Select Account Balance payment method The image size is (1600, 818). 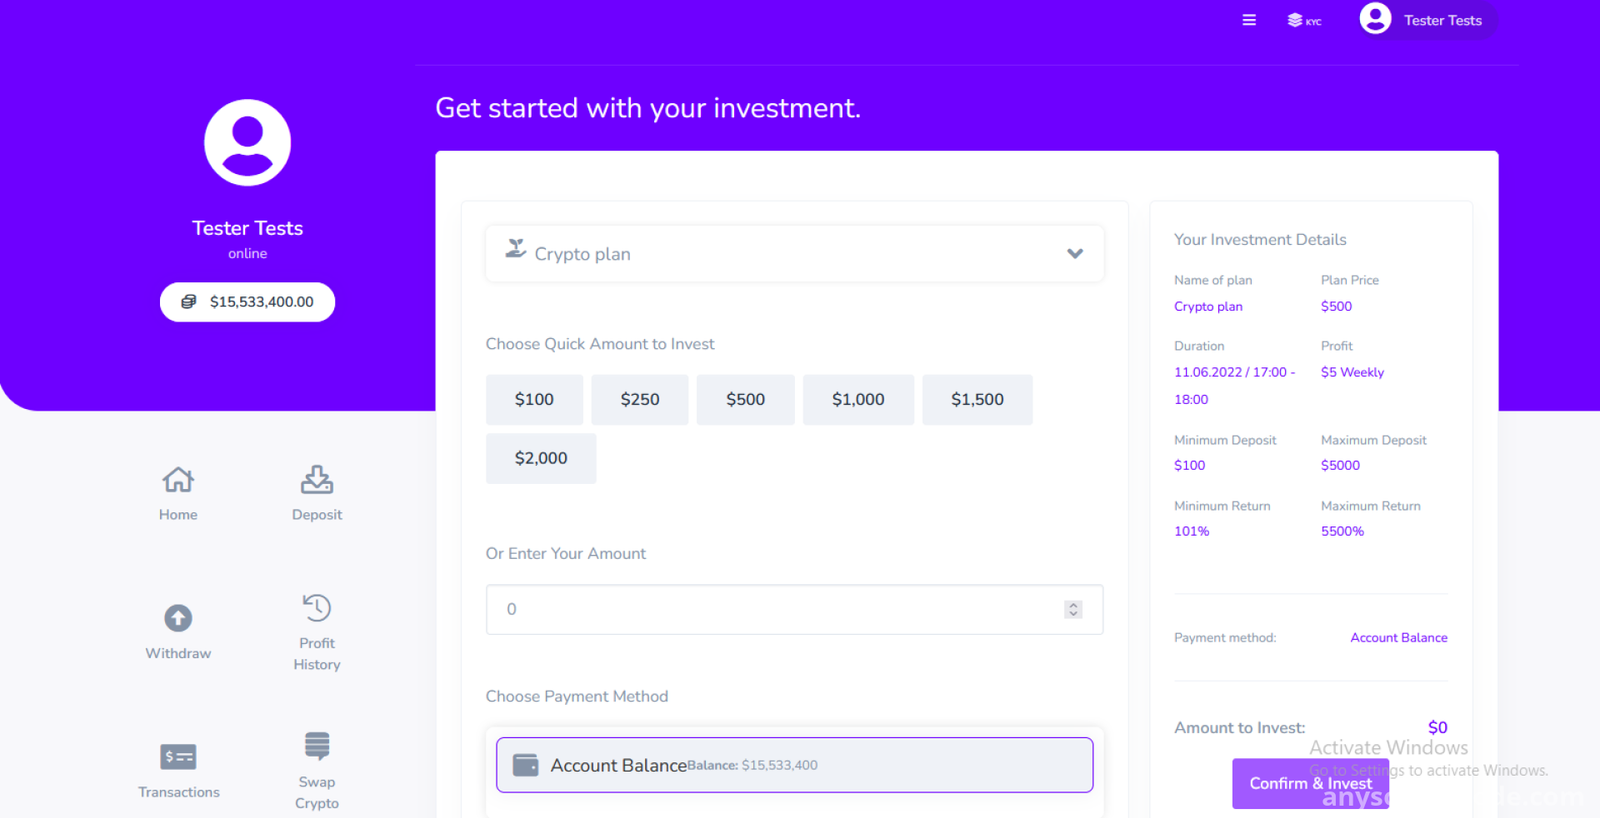795,765
